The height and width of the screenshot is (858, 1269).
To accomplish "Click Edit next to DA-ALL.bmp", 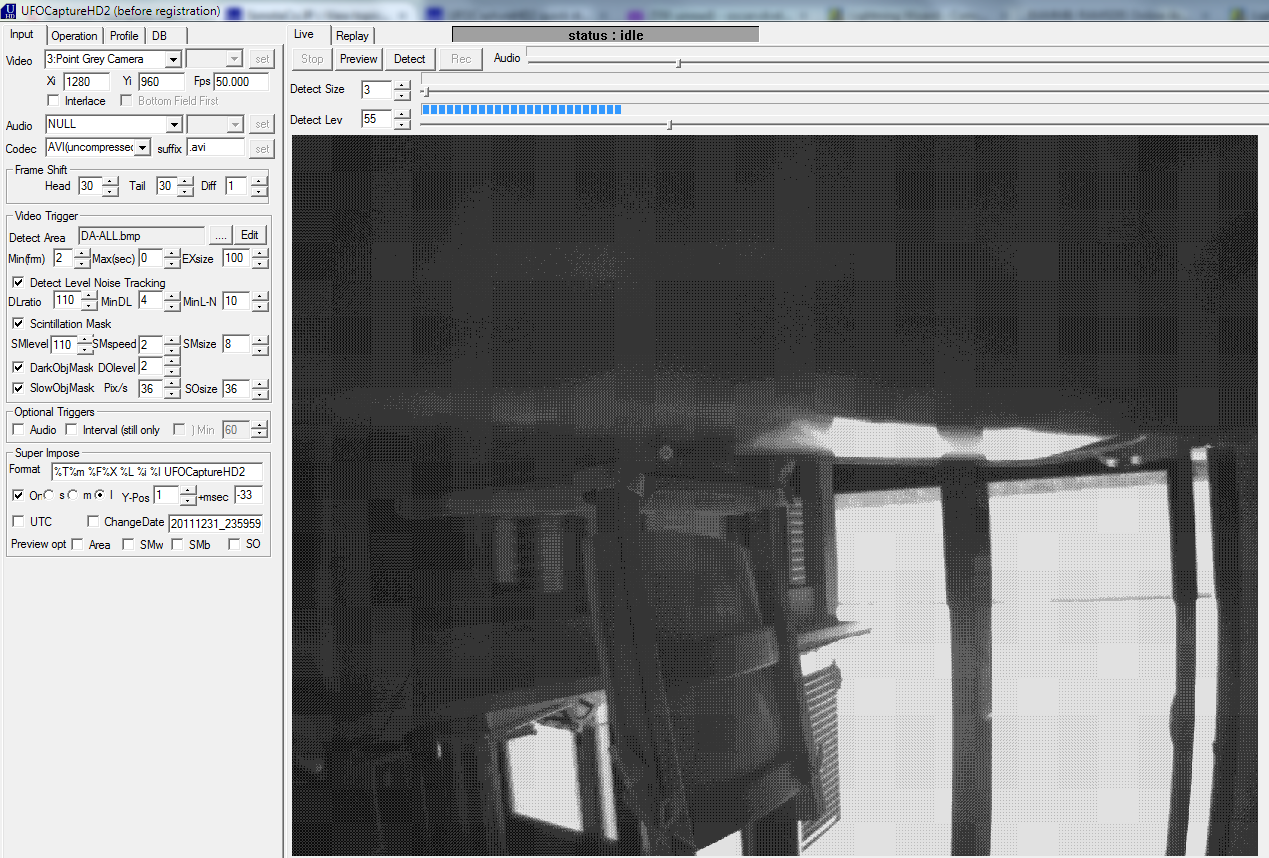I will click(249, 234).
